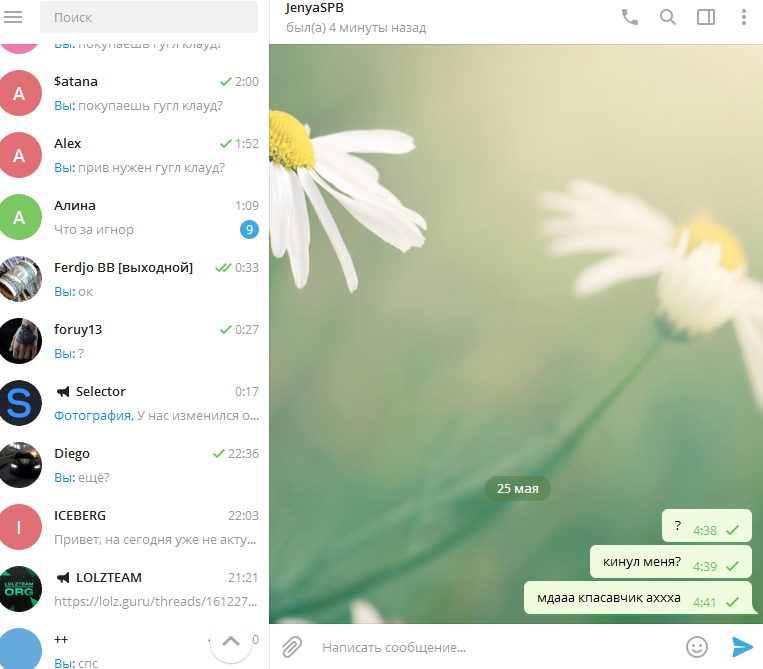The width and height of the screenshot is (763, 669).
Task: Click $atana's red A avatar
Action: [x=18, y=93]
